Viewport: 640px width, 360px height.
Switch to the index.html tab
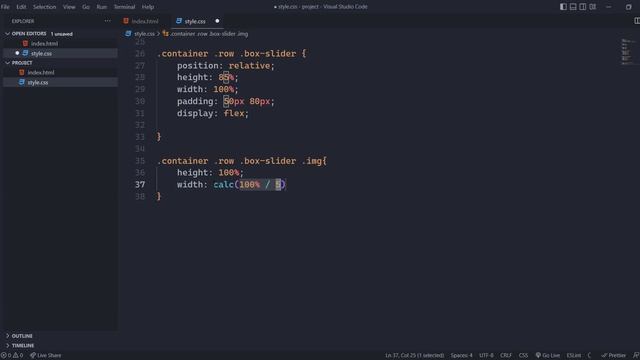[x=145, y=21]
